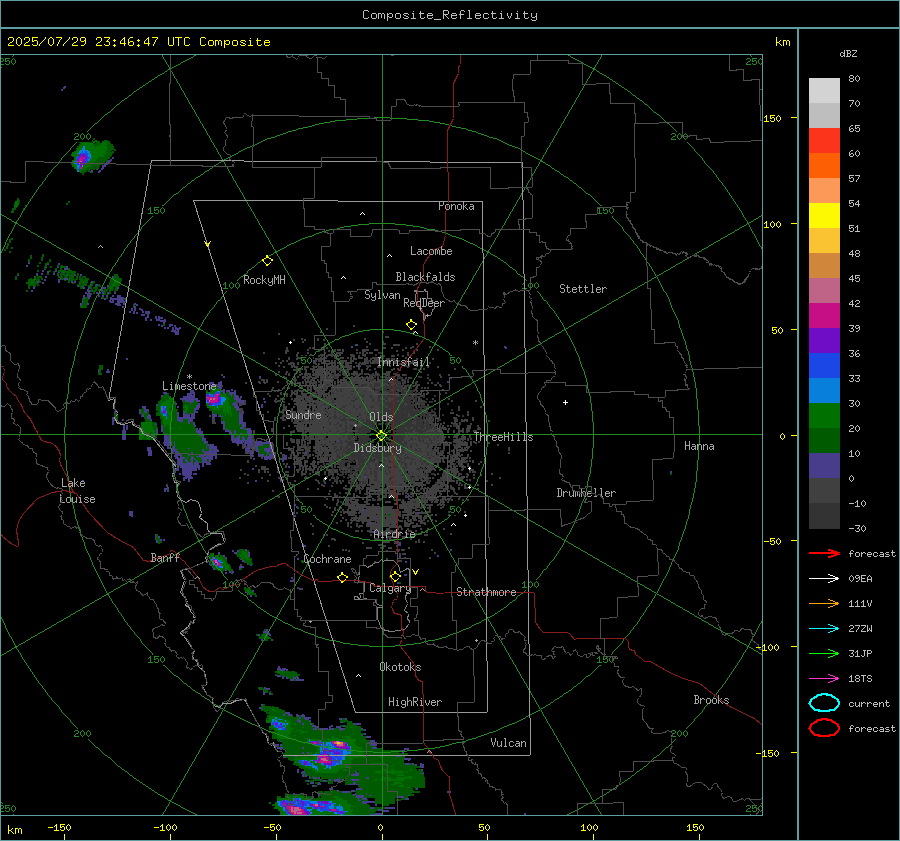Click the Lake Louise label
Screen dimensions: 900x841
tap(77, 491)
